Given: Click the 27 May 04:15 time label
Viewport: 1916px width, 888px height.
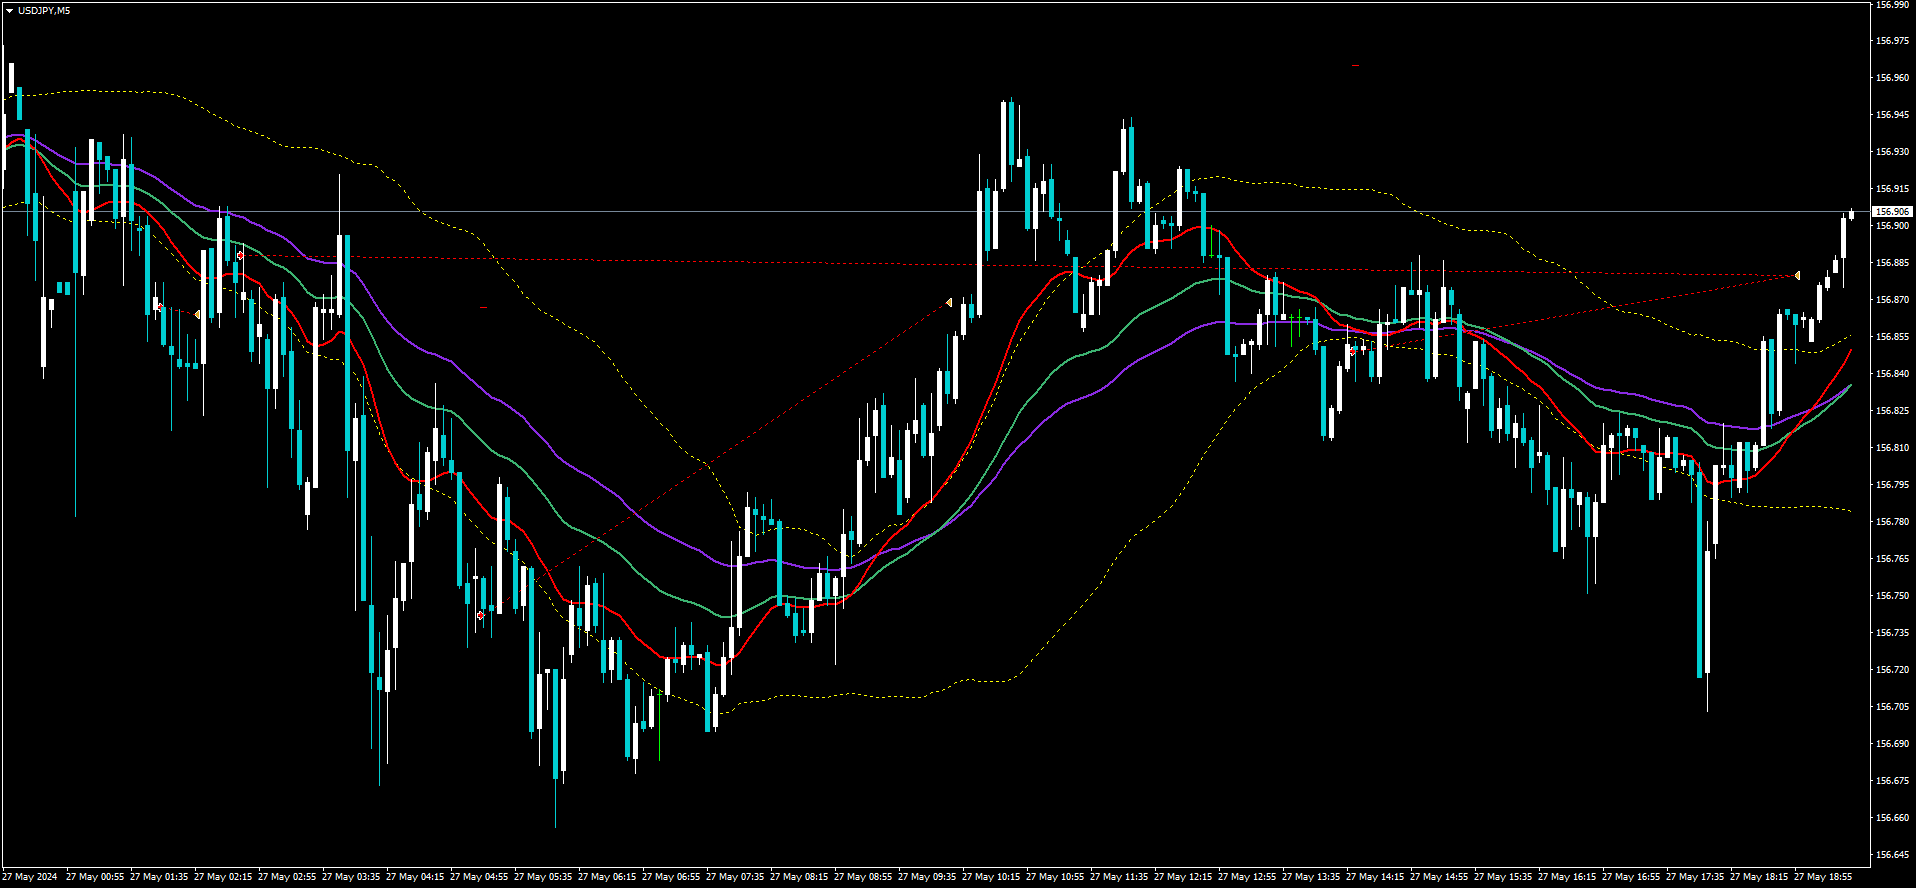Looking at the screenshot, I should pyautogui.click(x=415, y=877).
